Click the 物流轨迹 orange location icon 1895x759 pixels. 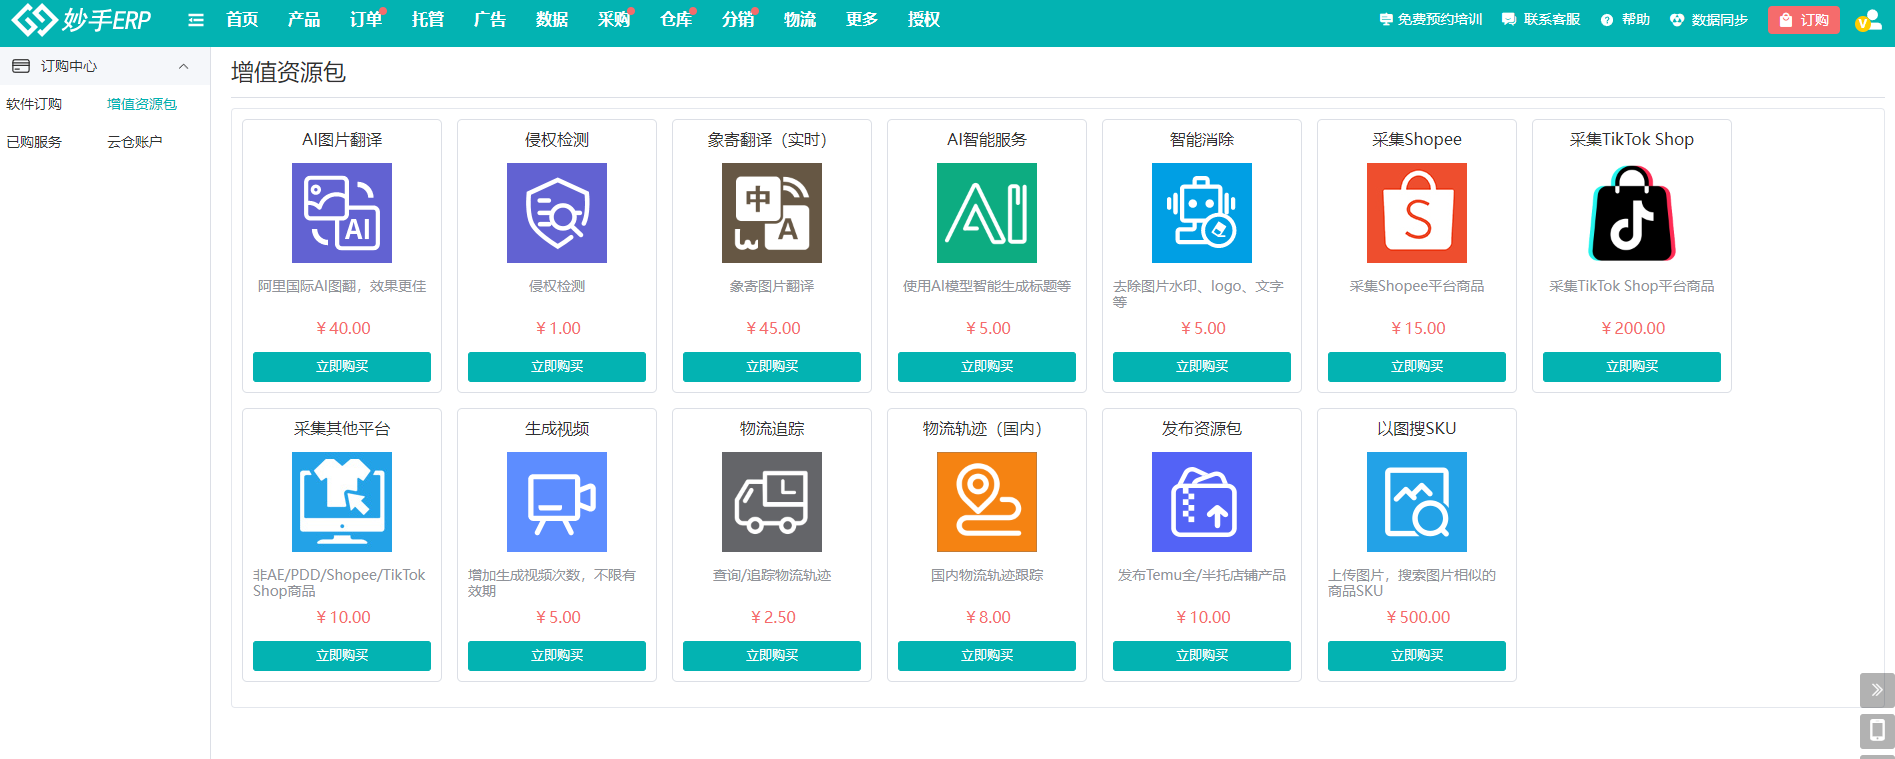click(987, 502)
